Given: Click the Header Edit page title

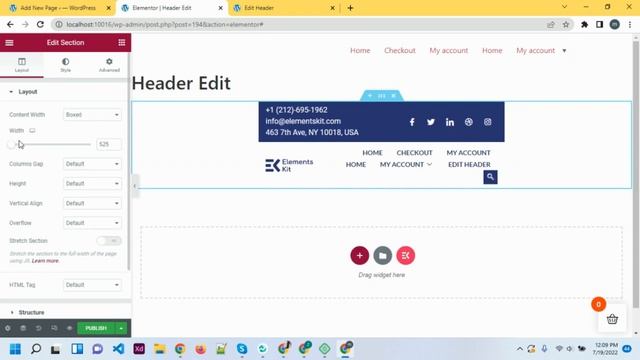Looking at the screenshot, I should coord(181,83).
